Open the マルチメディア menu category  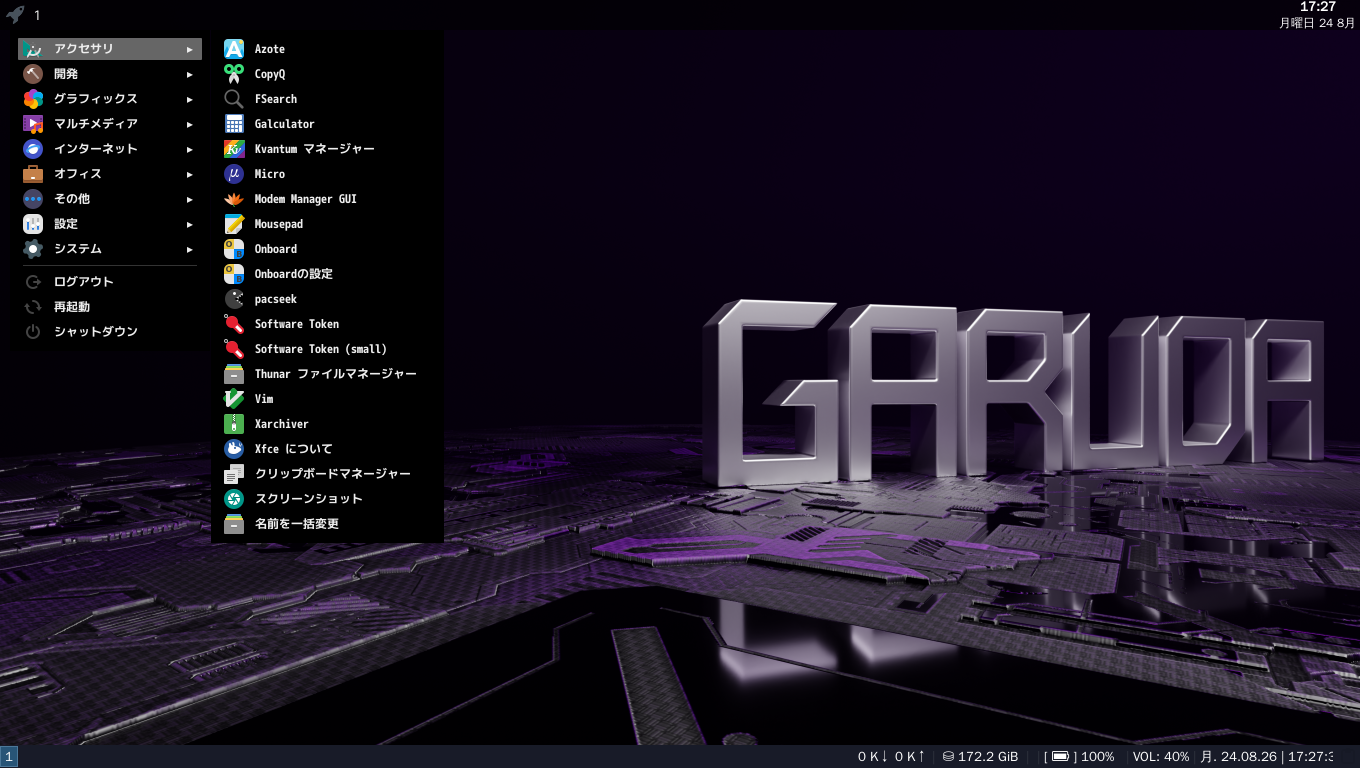[110, 124]
